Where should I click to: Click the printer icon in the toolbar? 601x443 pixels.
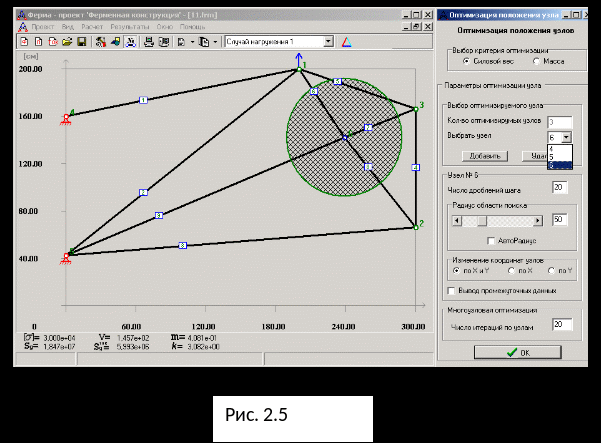(149, 42)
